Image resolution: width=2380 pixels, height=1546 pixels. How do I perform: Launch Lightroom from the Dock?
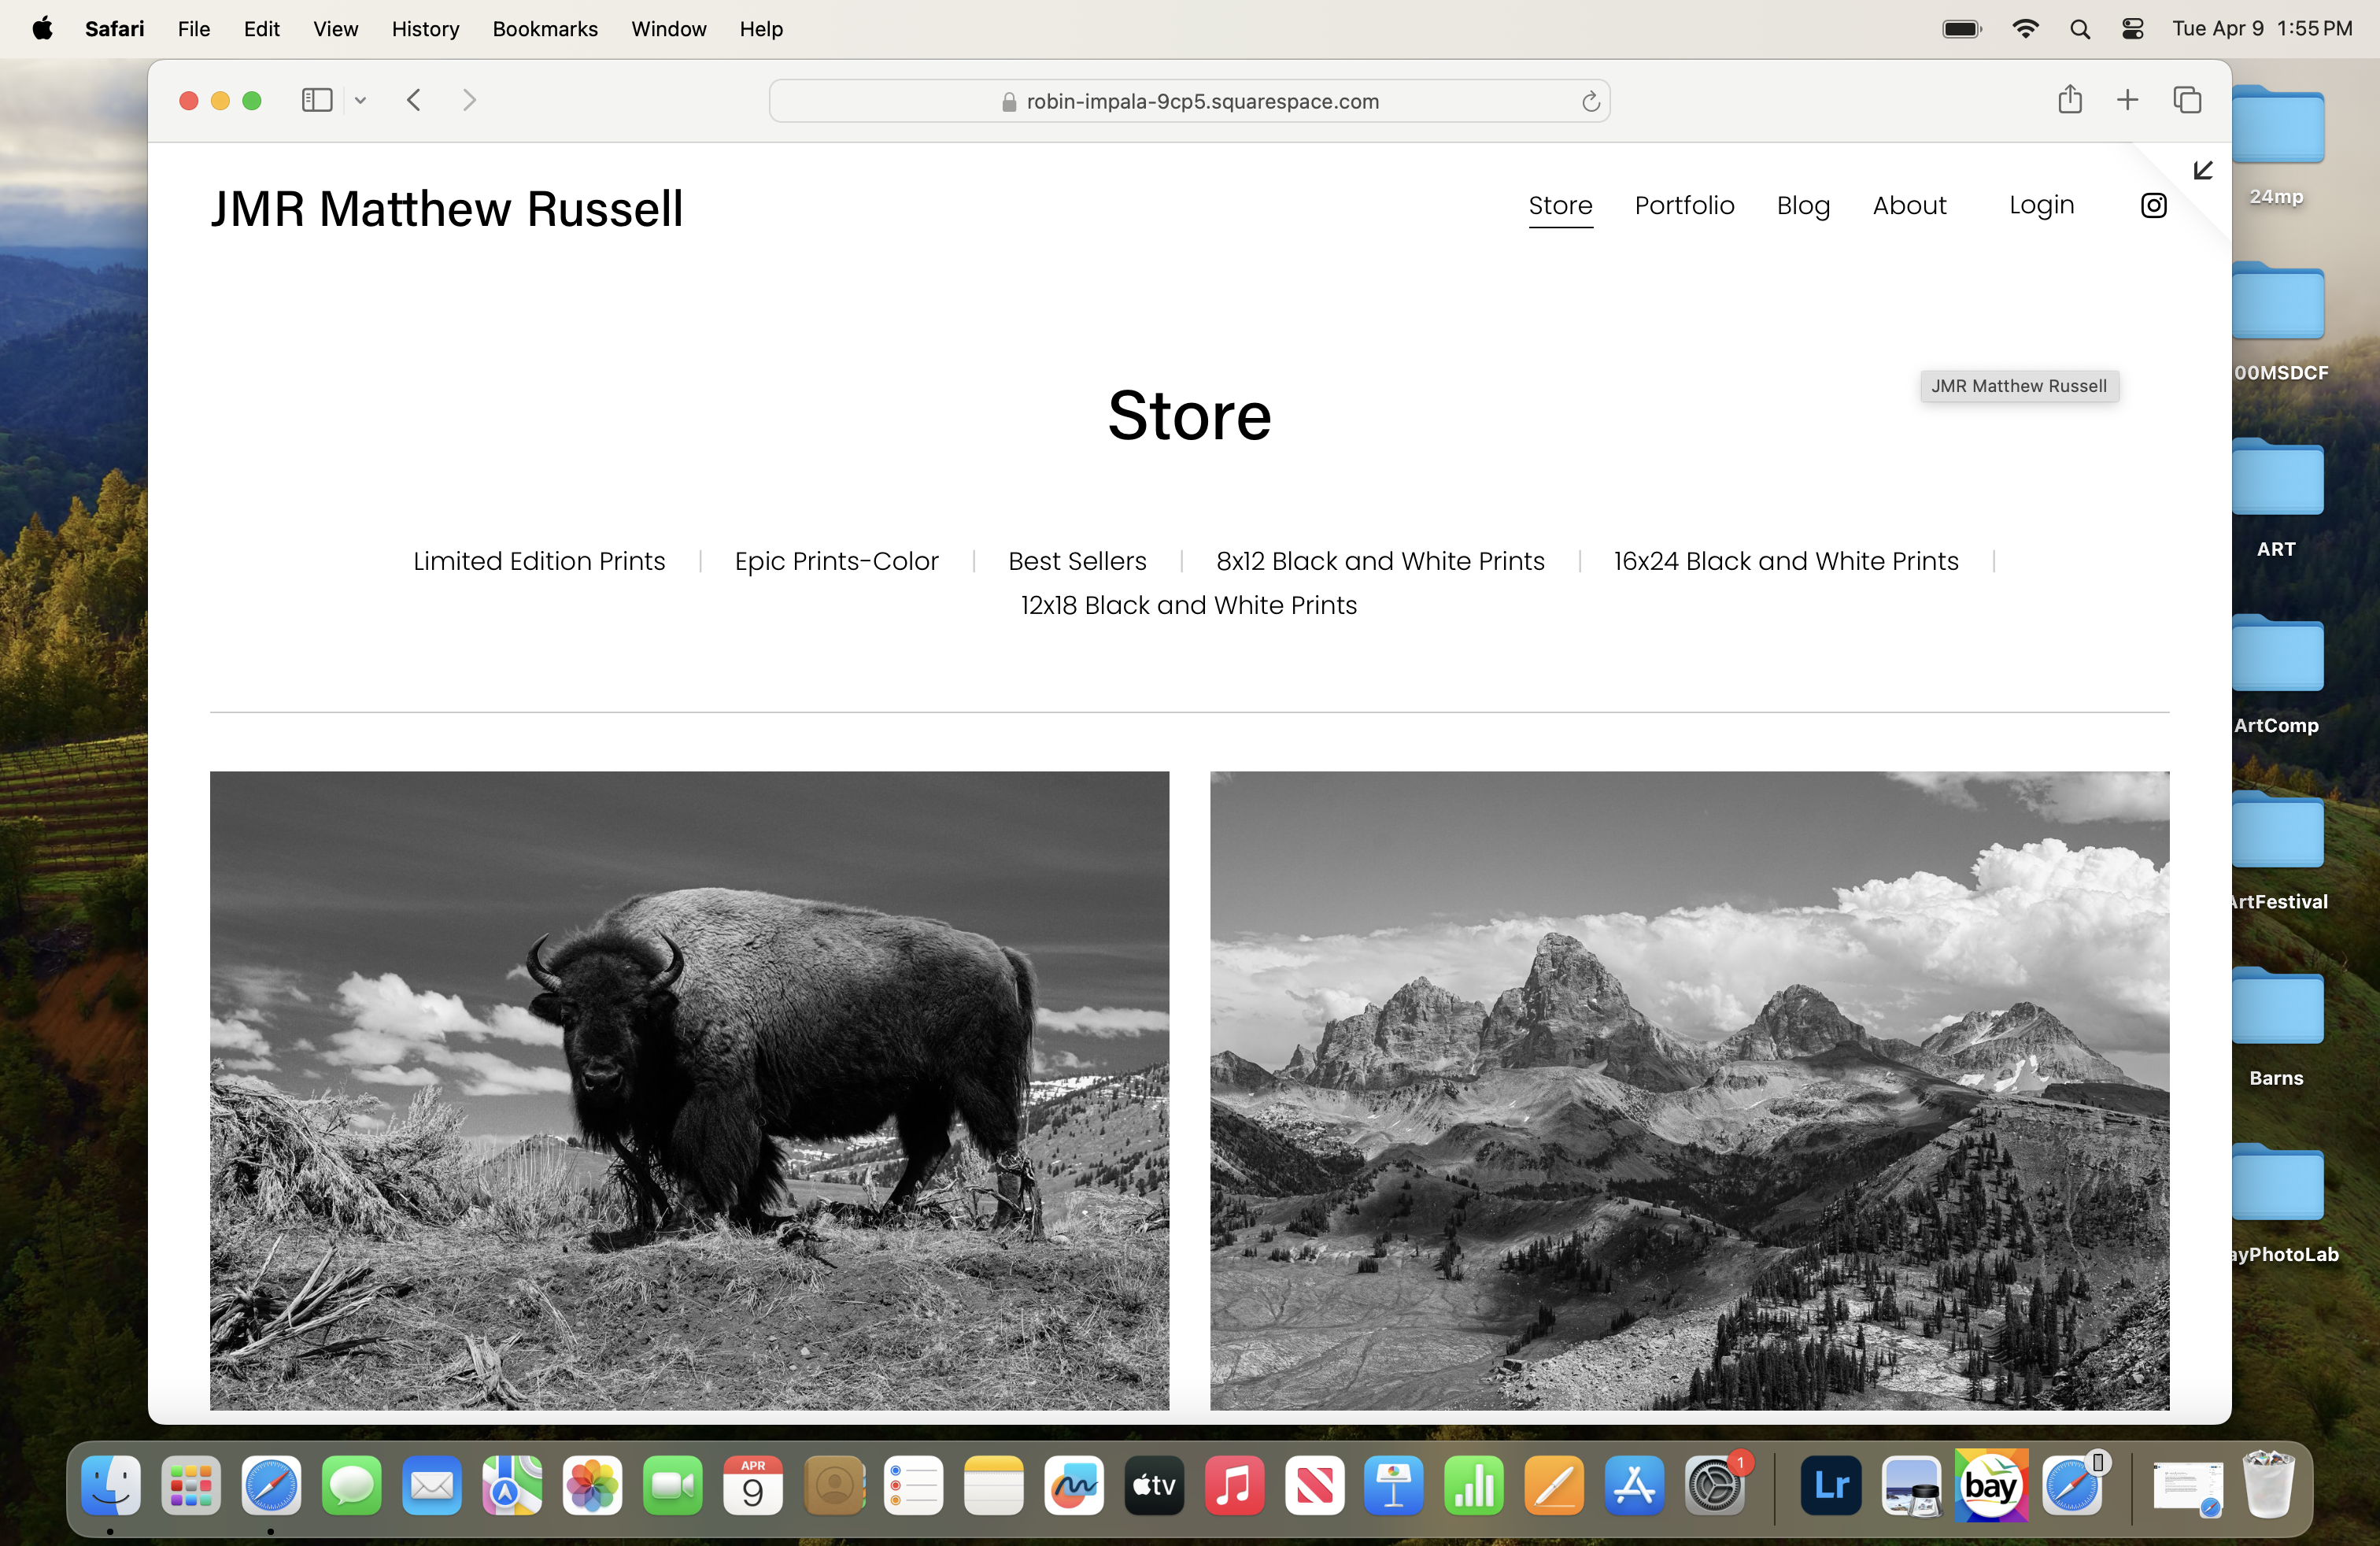pyautogui.click(x=1830, y=1485)
